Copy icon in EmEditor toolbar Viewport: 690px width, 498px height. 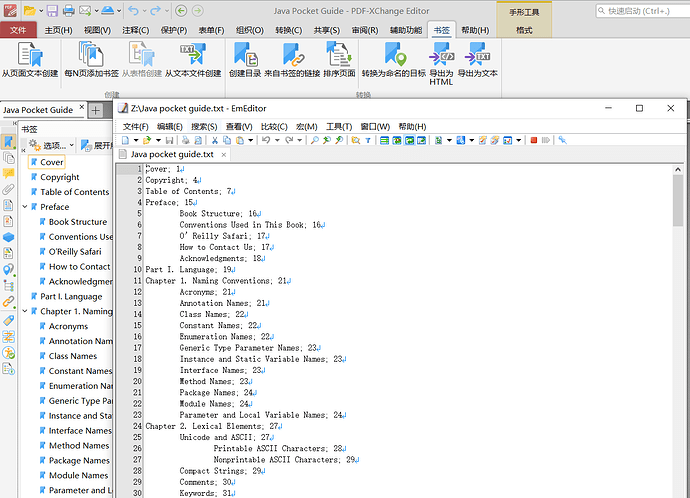click(227, 140)
